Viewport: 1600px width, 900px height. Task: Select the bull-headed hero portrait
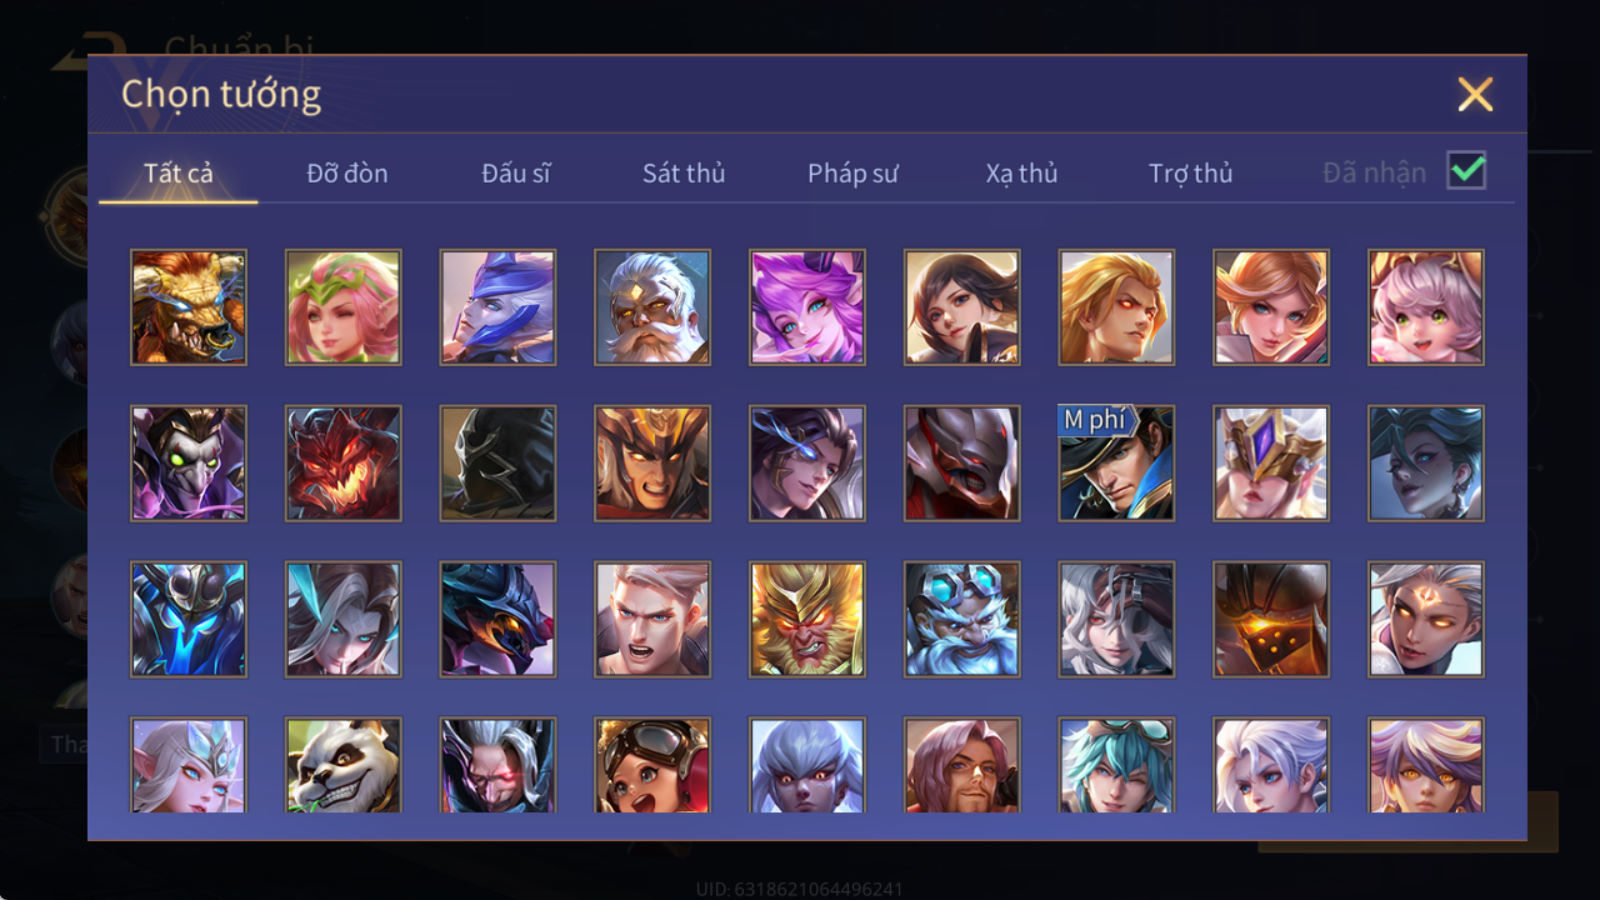pos(188,307)
